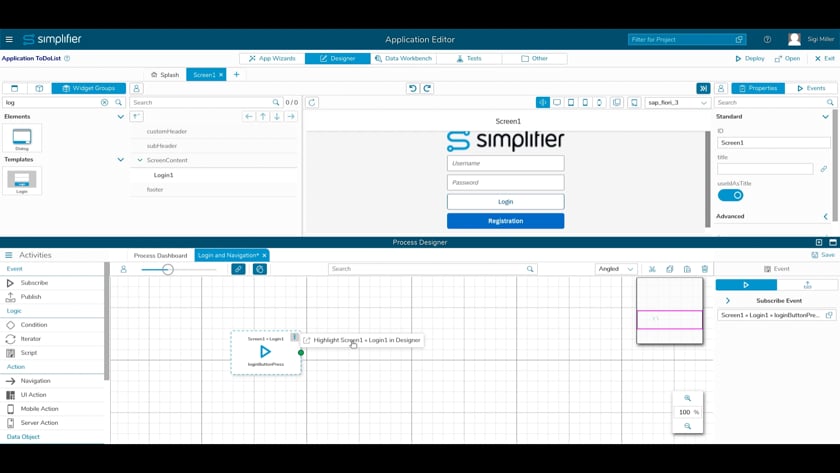This screenshot has height=473, width=840.
Task: Expand the Advanced properties section
Action: pos(826,216)
